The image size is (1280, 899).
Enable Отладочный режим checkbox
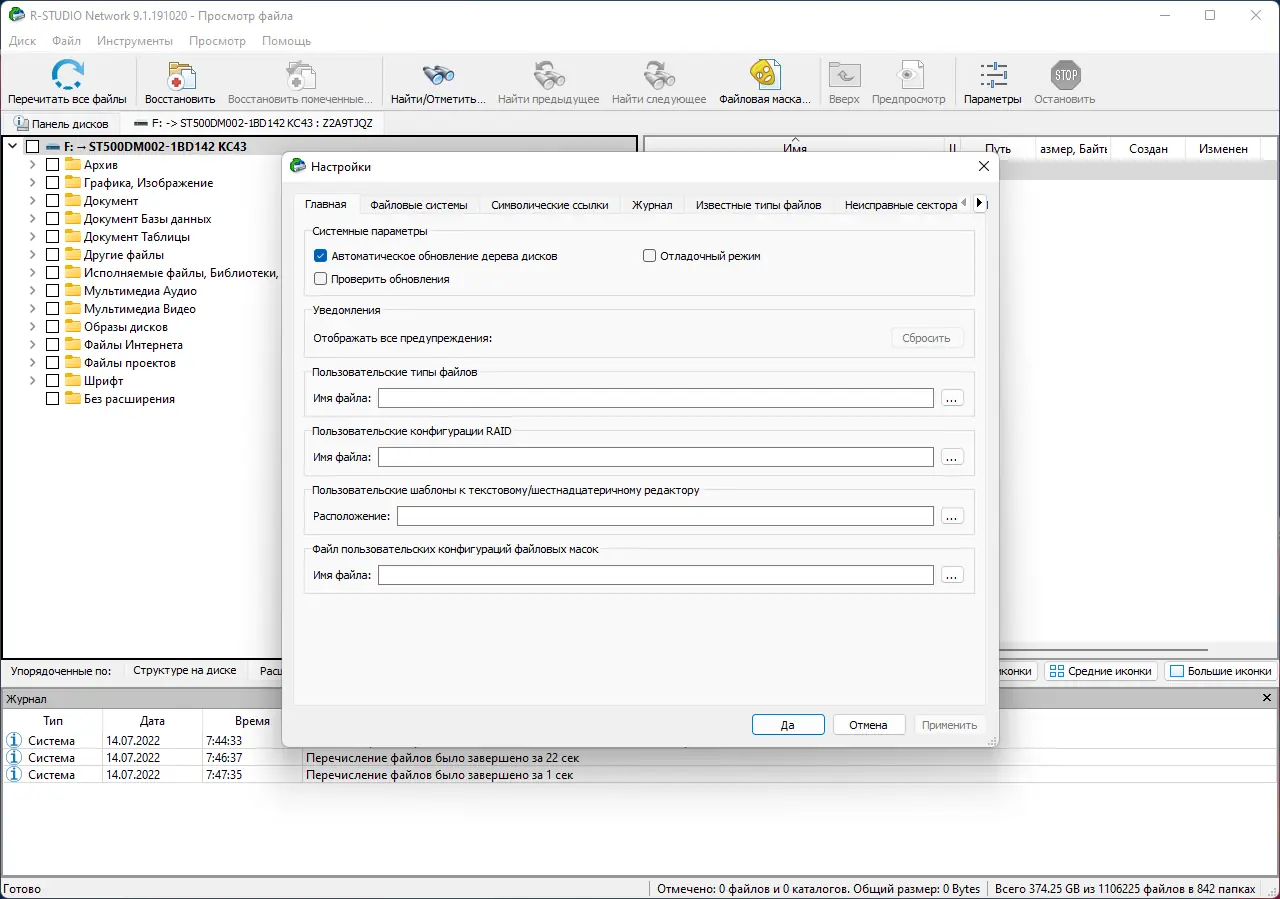pos(649,256)
